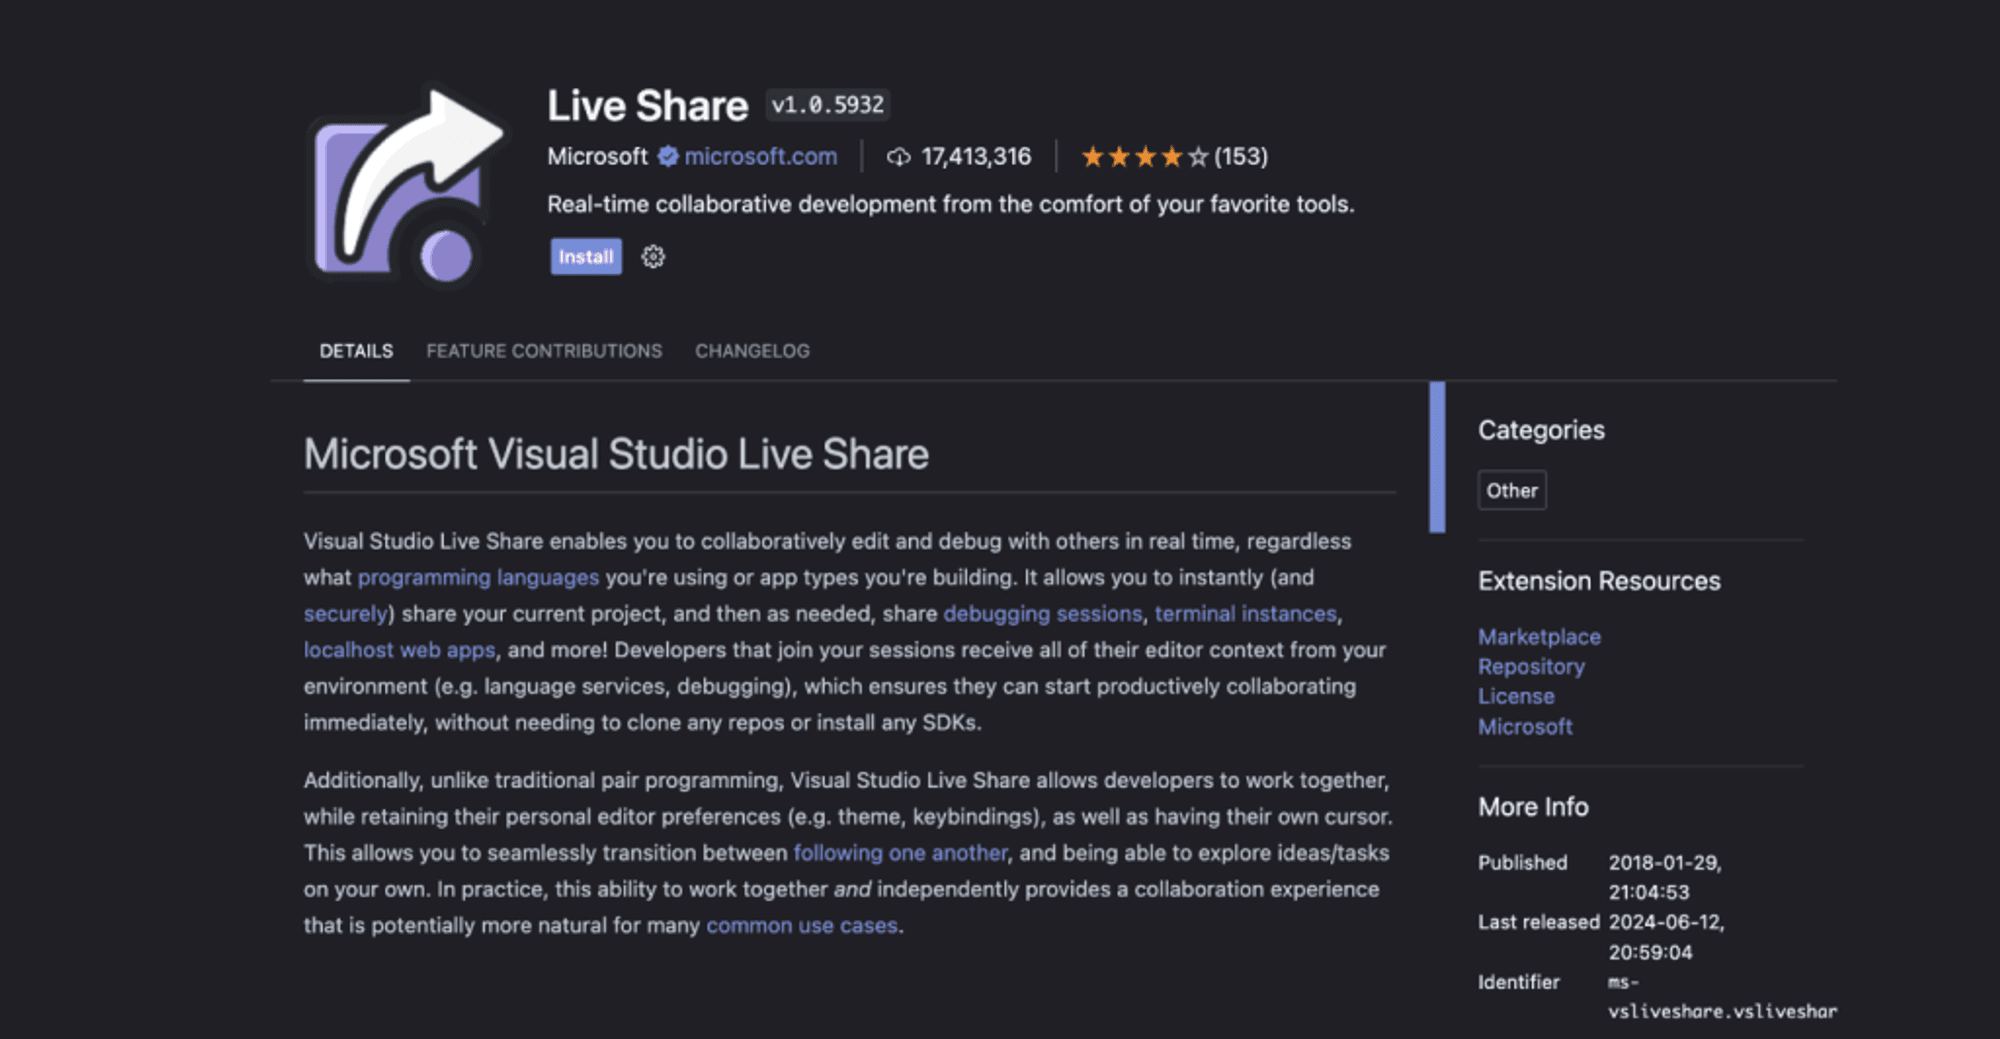2000x1039 pixels.
Task: Click the star rating icons
Action: 1144,157
